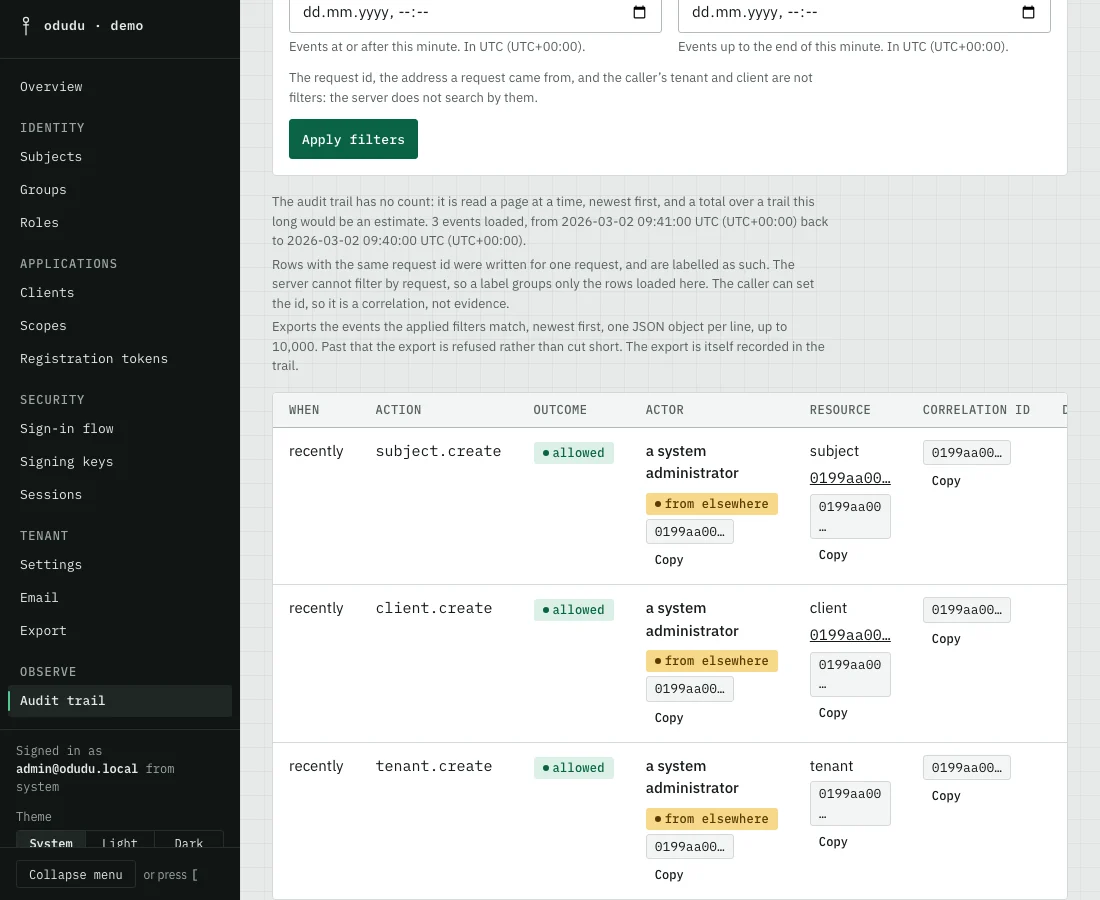Click the ACTION column header

point(398,410)
